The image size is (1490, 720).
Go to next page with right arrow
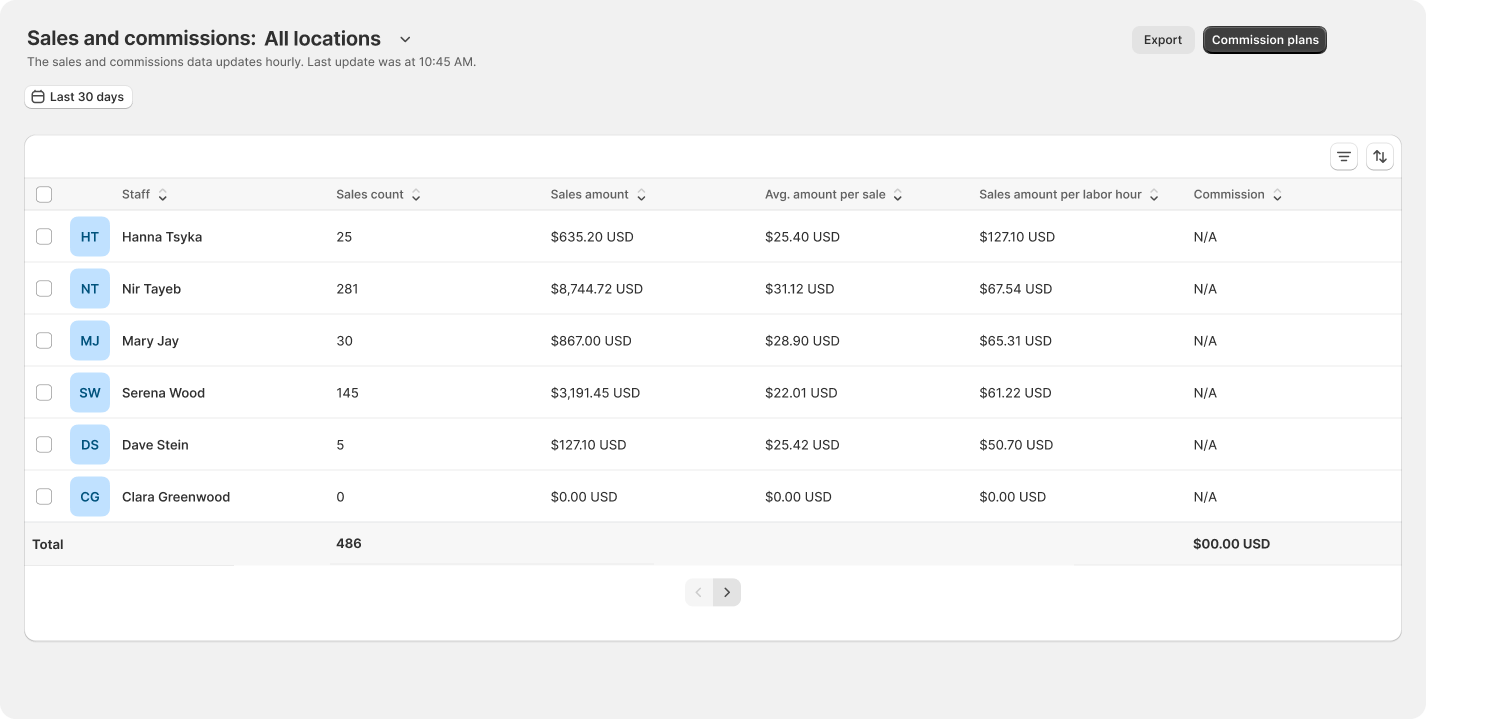point(727,593)
